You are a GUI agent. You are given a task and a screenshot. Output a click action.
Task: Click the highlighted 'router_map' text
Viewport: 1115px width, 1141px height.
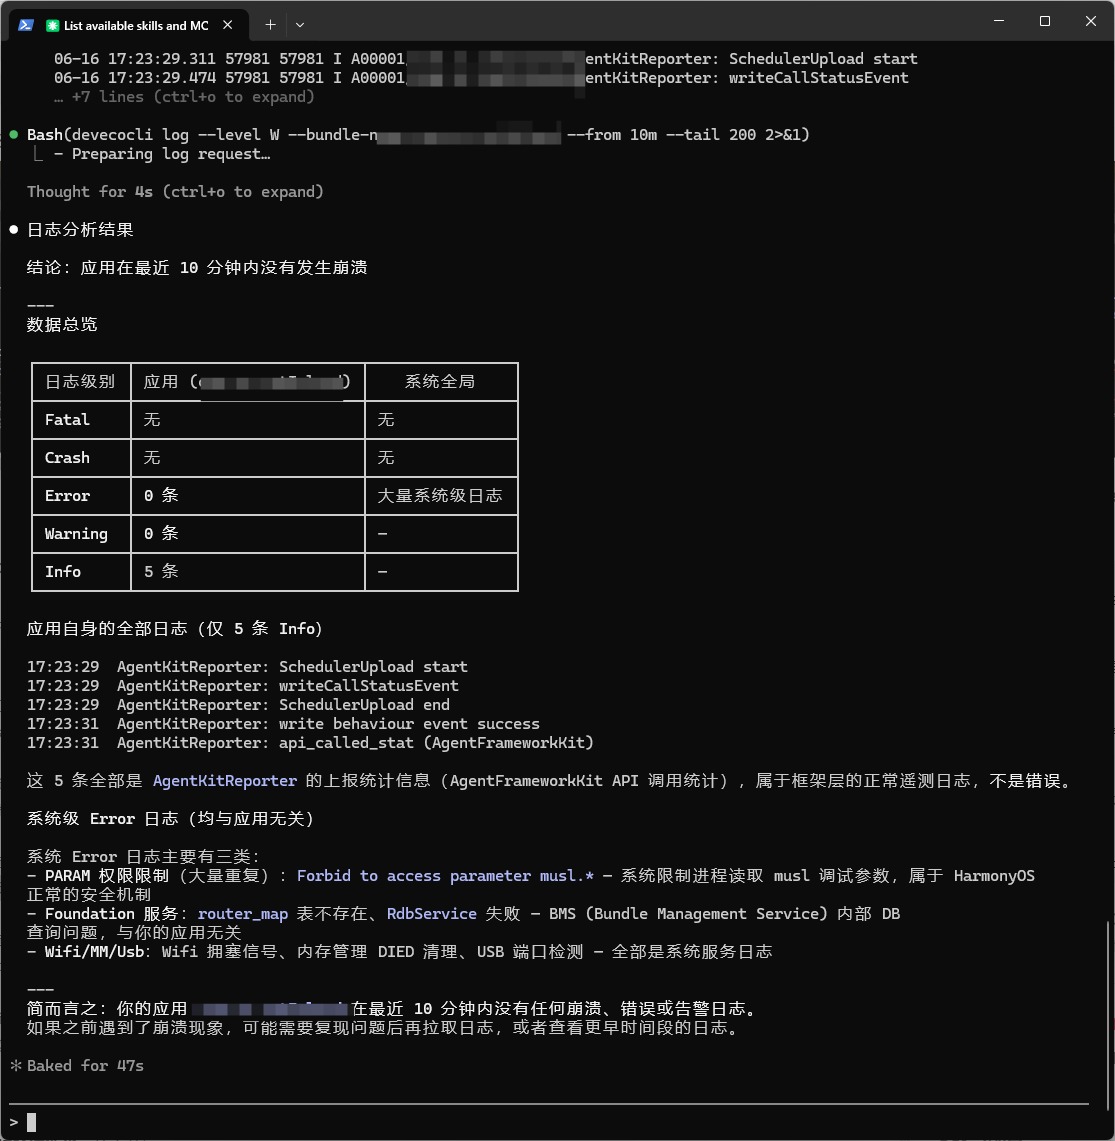242,914
